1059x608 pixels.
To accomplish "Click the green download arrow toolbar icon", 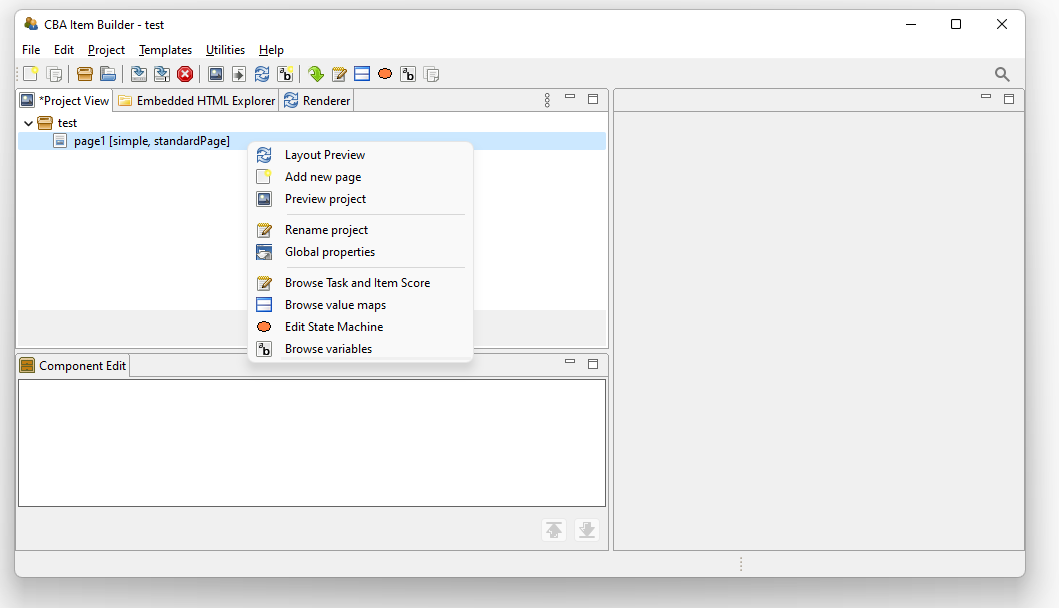I will click(316, 74).
